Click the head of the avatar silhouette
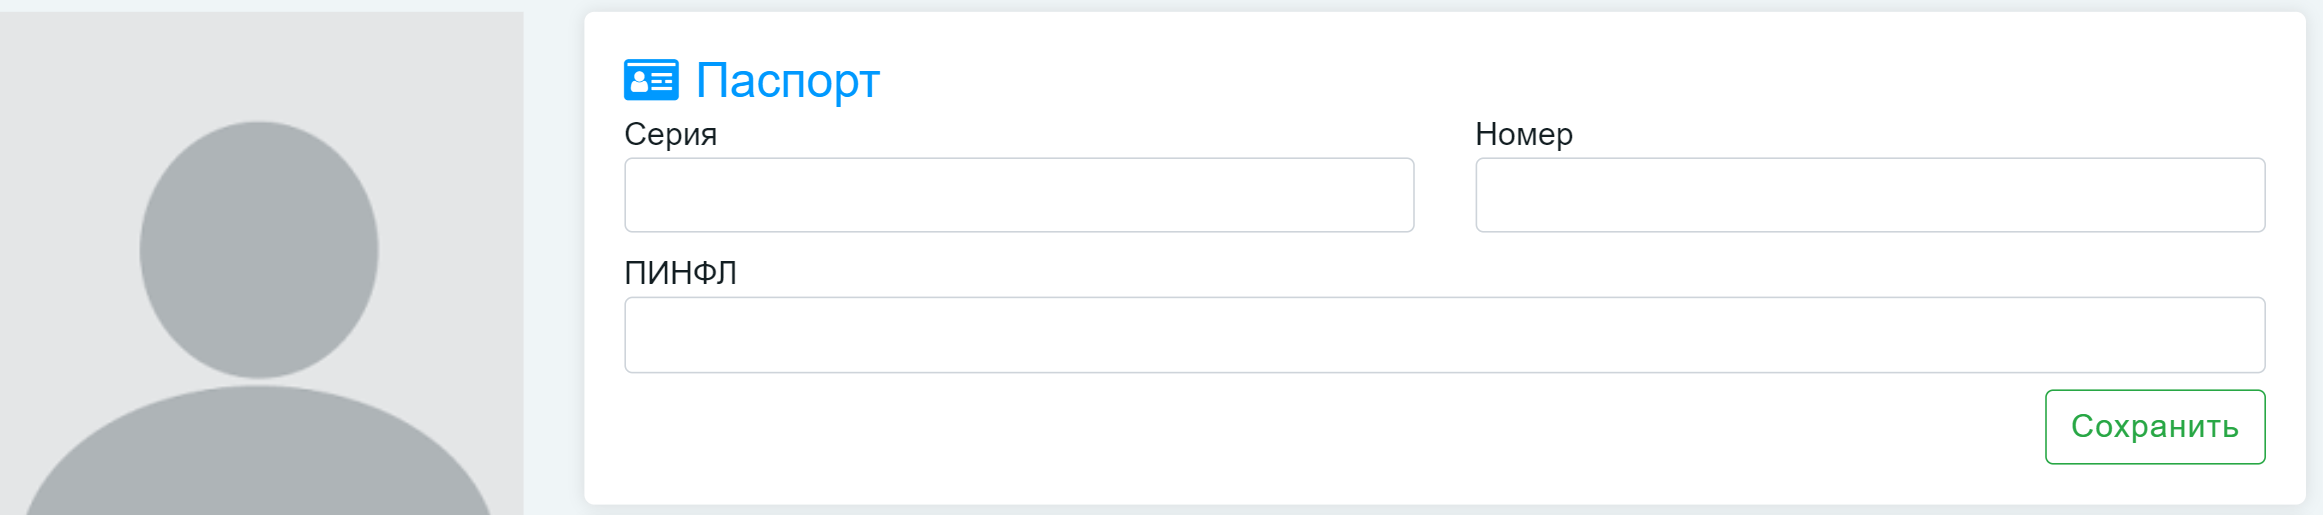Screen dimensions: 2323x515 (259, 250)
